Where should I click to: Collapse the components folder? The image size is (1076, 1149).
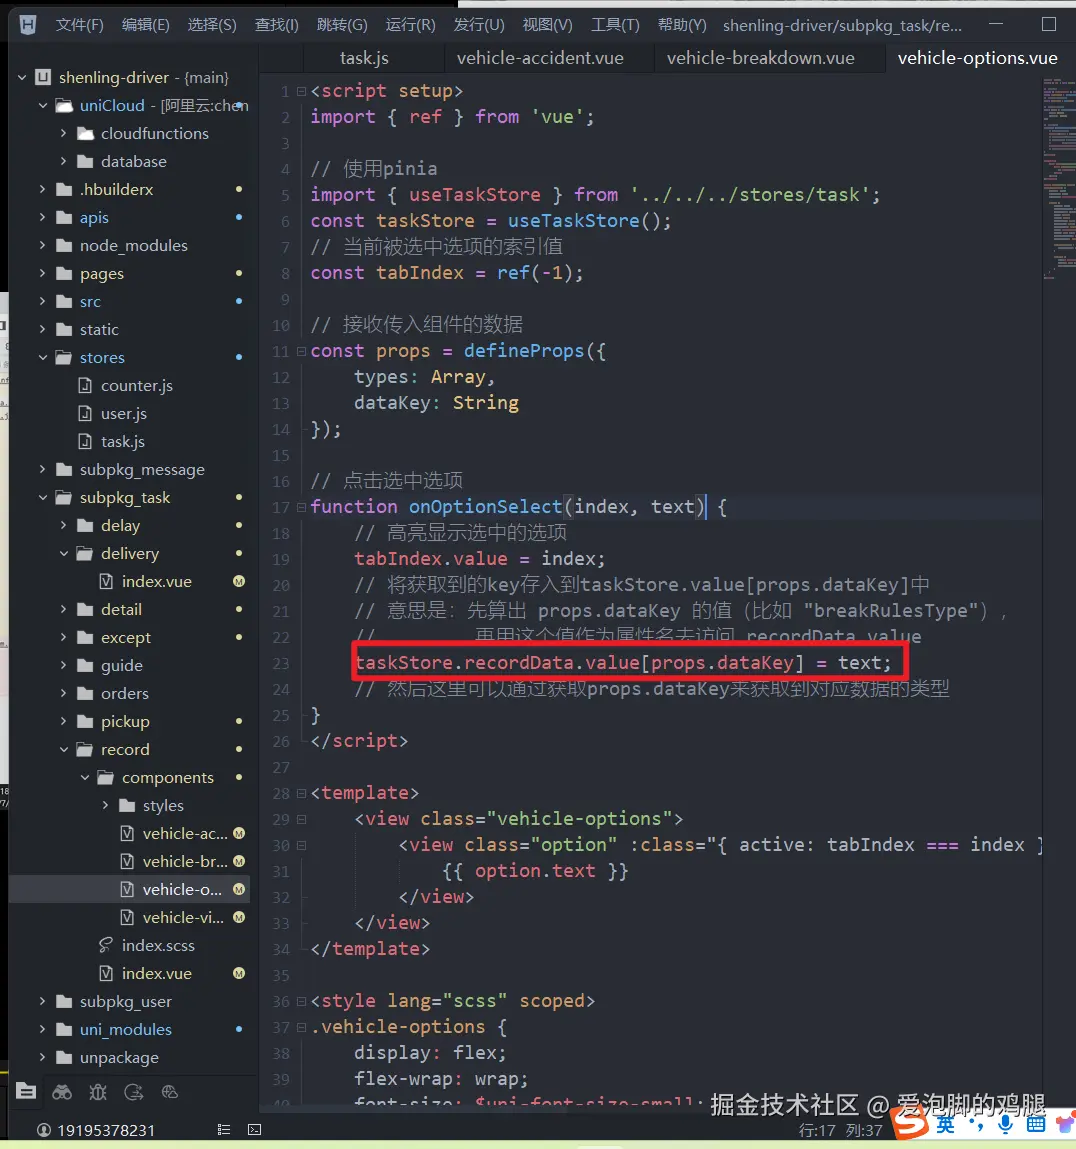click(85, 777)
